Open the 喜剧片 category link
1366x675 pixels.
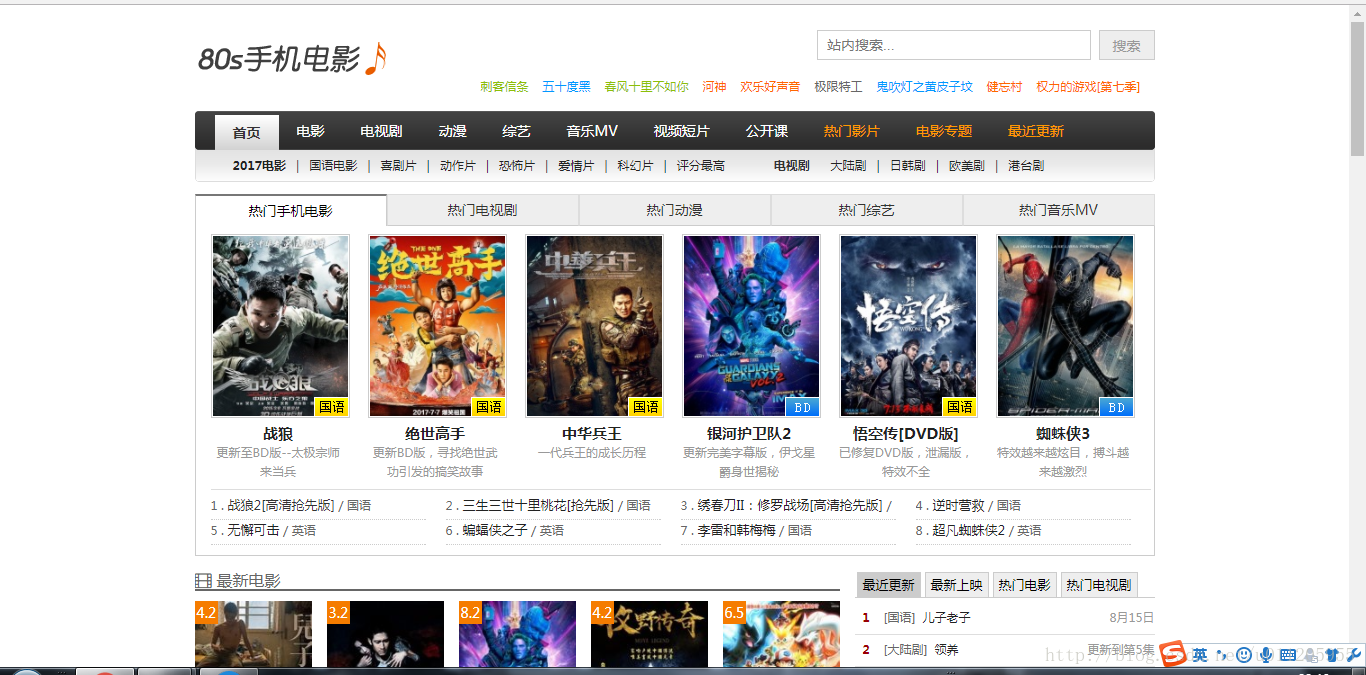coord(398,166)
